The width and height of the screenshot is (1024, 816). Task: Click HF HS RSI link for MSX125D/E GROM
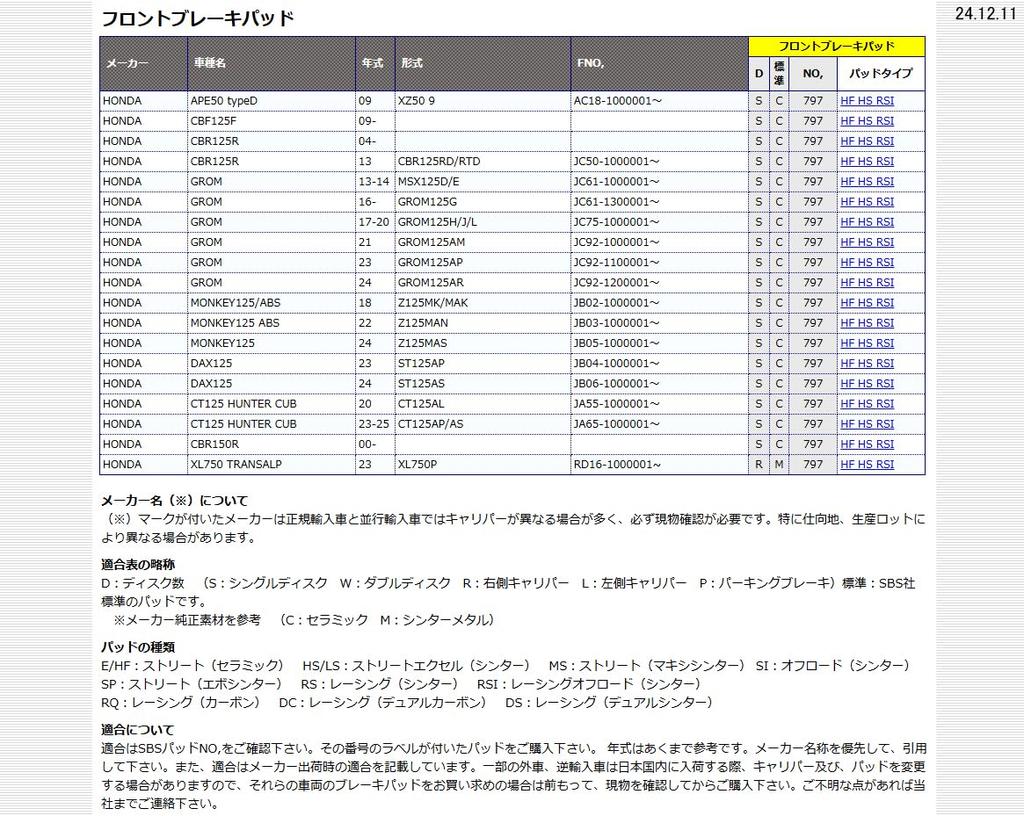pos(867,182)
